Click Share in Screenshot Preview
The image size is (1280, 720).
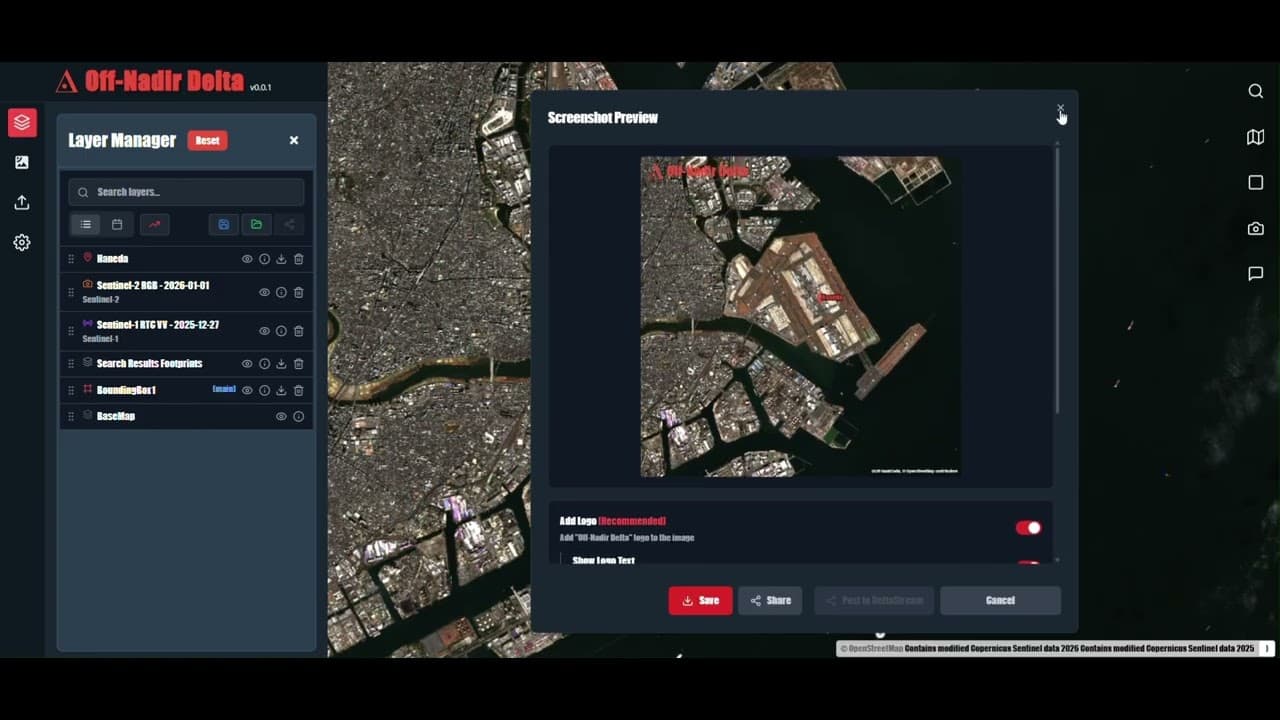(770, 600)
